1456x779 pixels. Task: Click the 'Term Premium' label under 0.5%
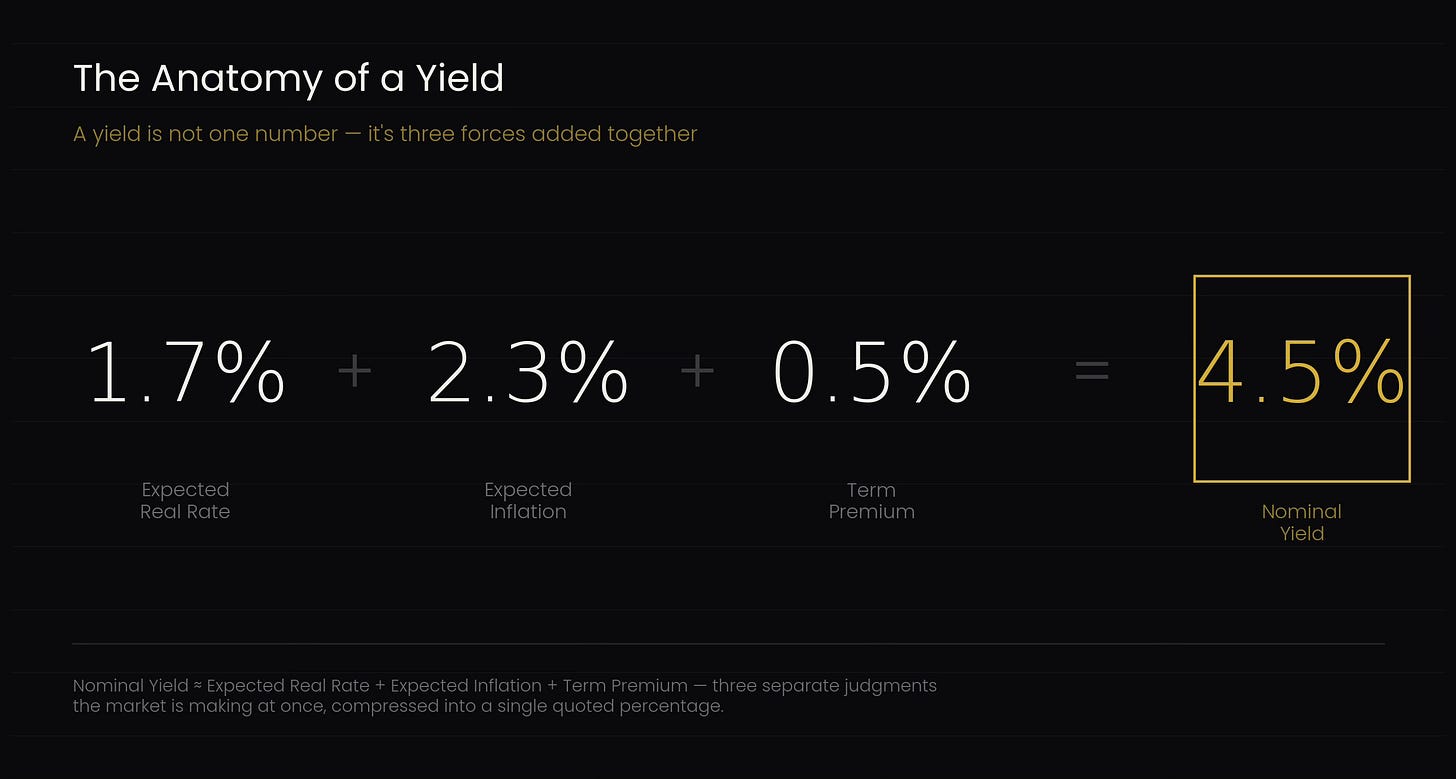(x=872, y=500)
